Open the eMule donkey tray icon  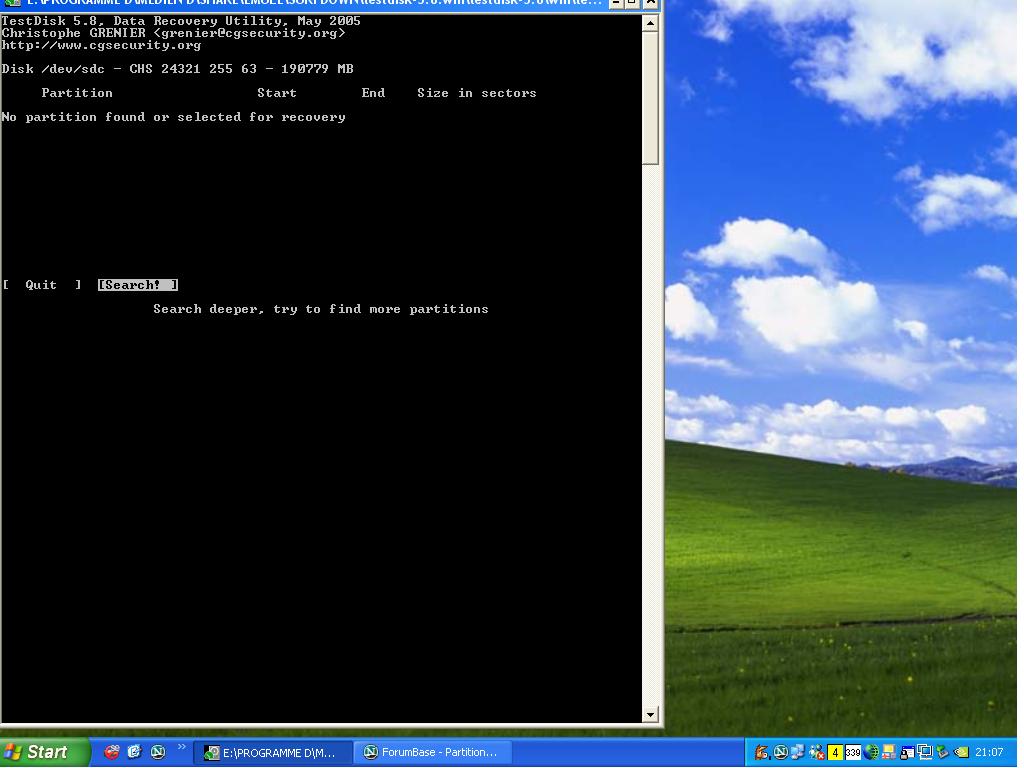pyautogui.click(x=761, y=752)
